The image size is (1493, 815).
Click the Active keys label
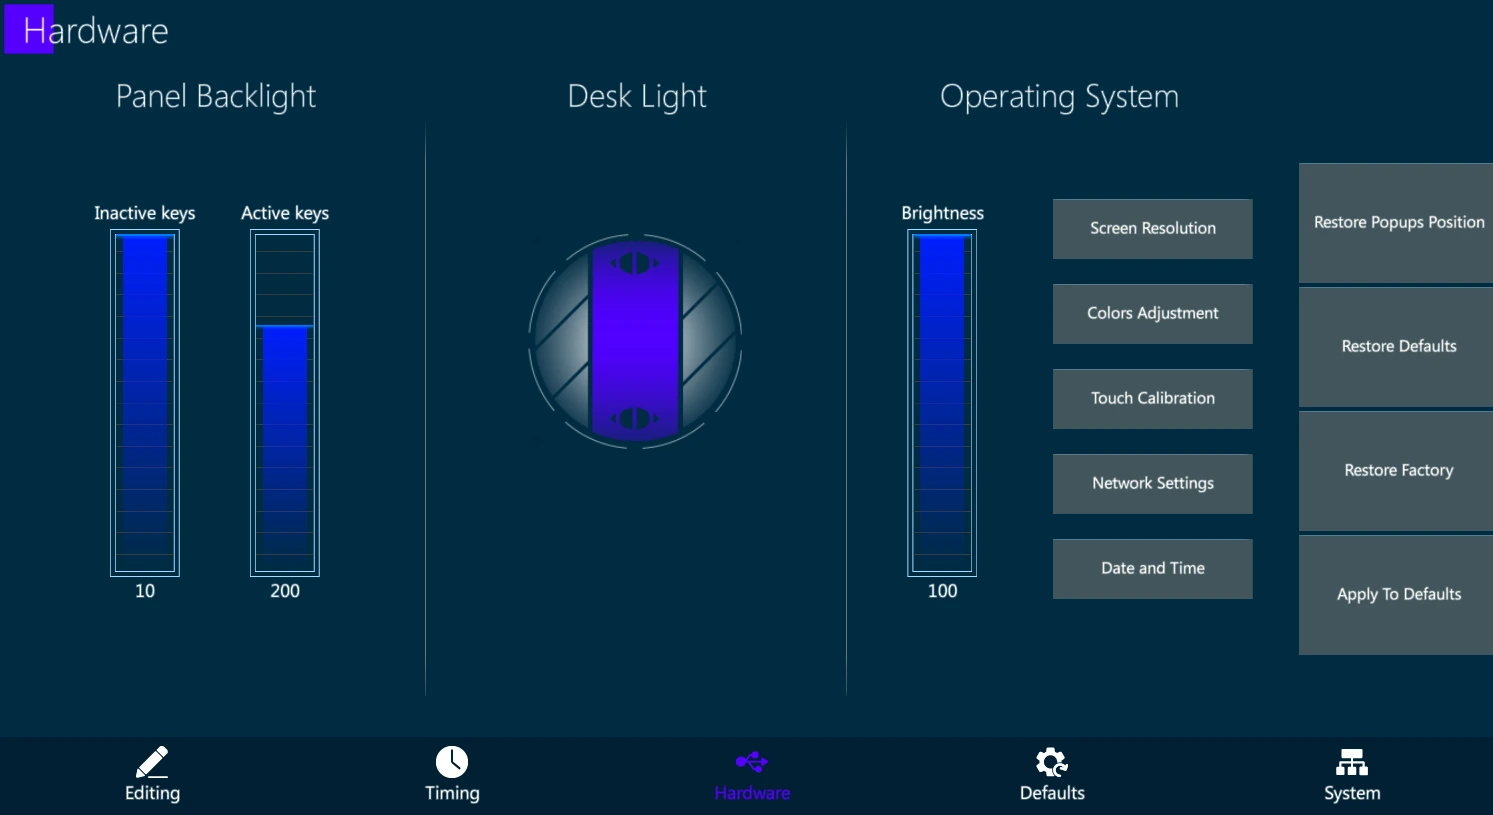pyautogui.click(x=285, y=213)
